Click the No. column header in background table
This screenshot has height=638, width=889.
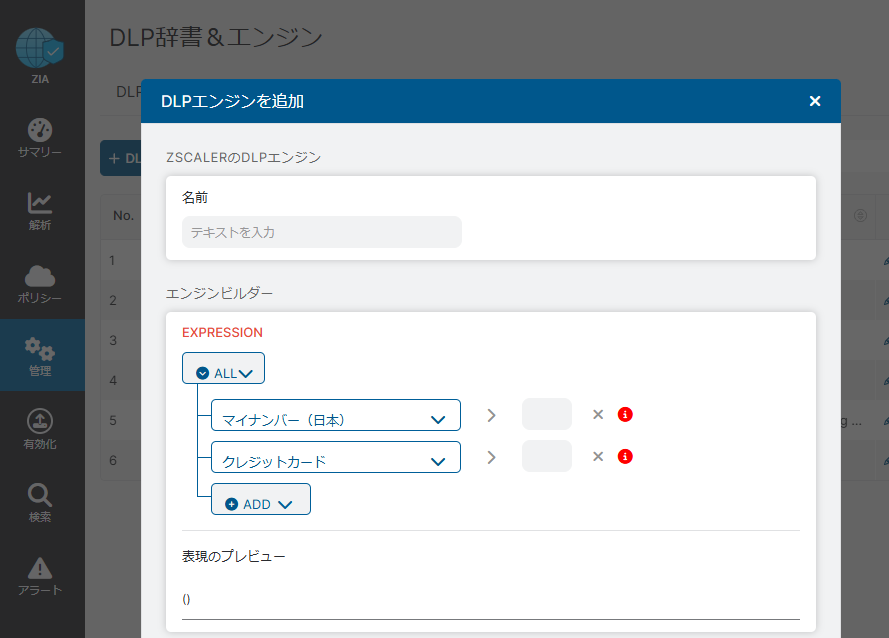tap(123, 216)
